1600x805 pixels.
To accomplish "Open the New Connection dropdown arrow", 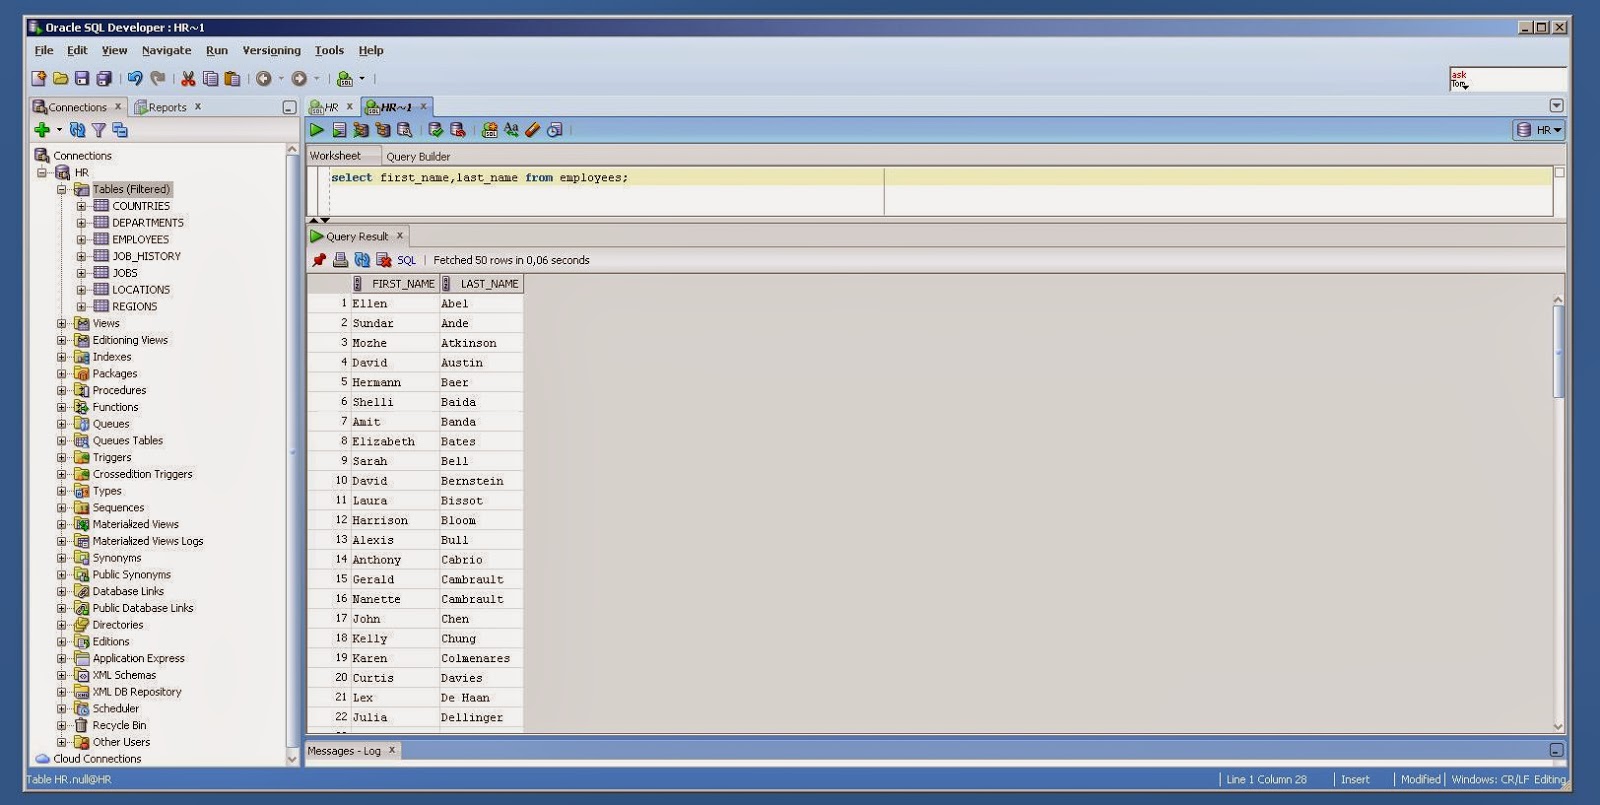I will tap(59, 130).
